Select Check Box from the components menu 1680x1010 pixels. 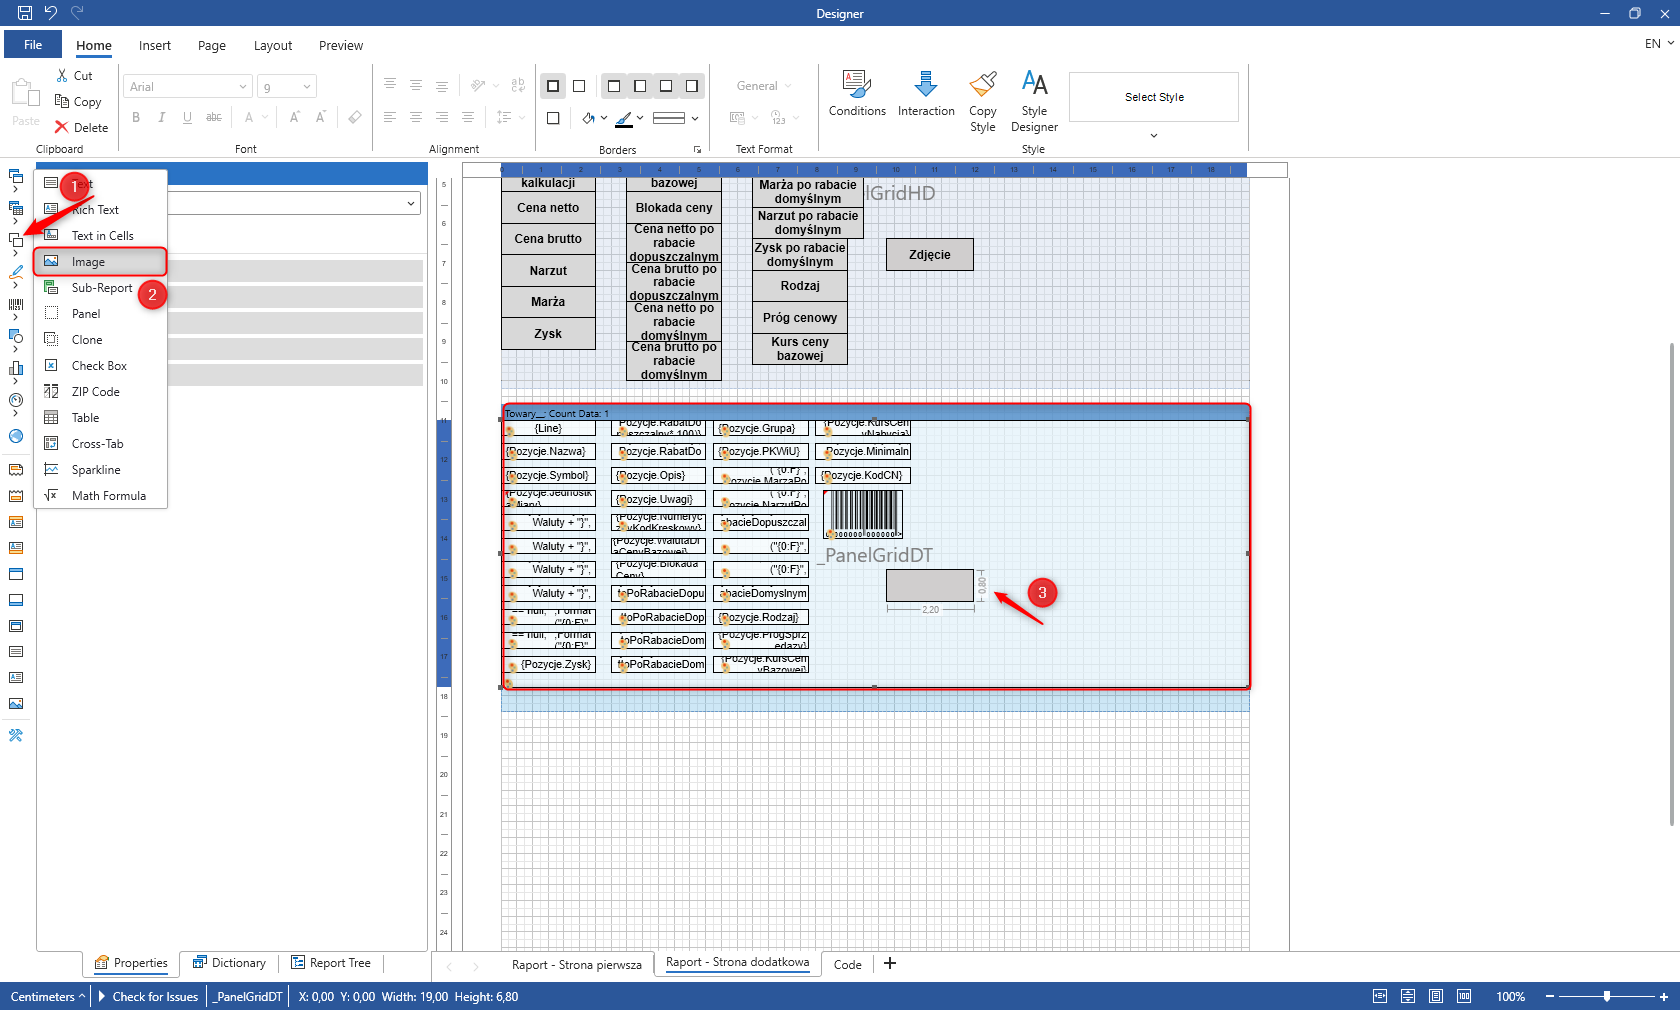point(99,366)
